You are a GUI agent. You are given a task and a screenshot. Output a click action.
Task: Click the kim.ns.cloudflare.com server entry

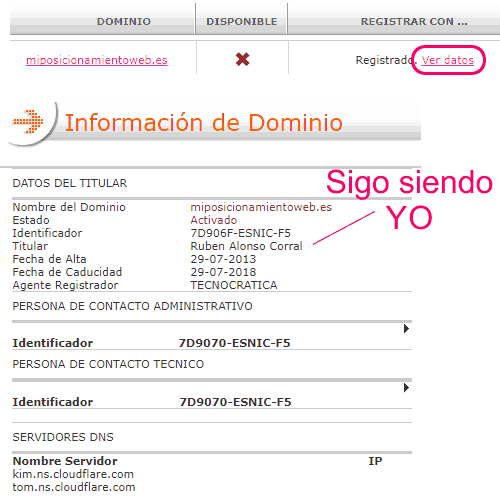click(73, 474)
